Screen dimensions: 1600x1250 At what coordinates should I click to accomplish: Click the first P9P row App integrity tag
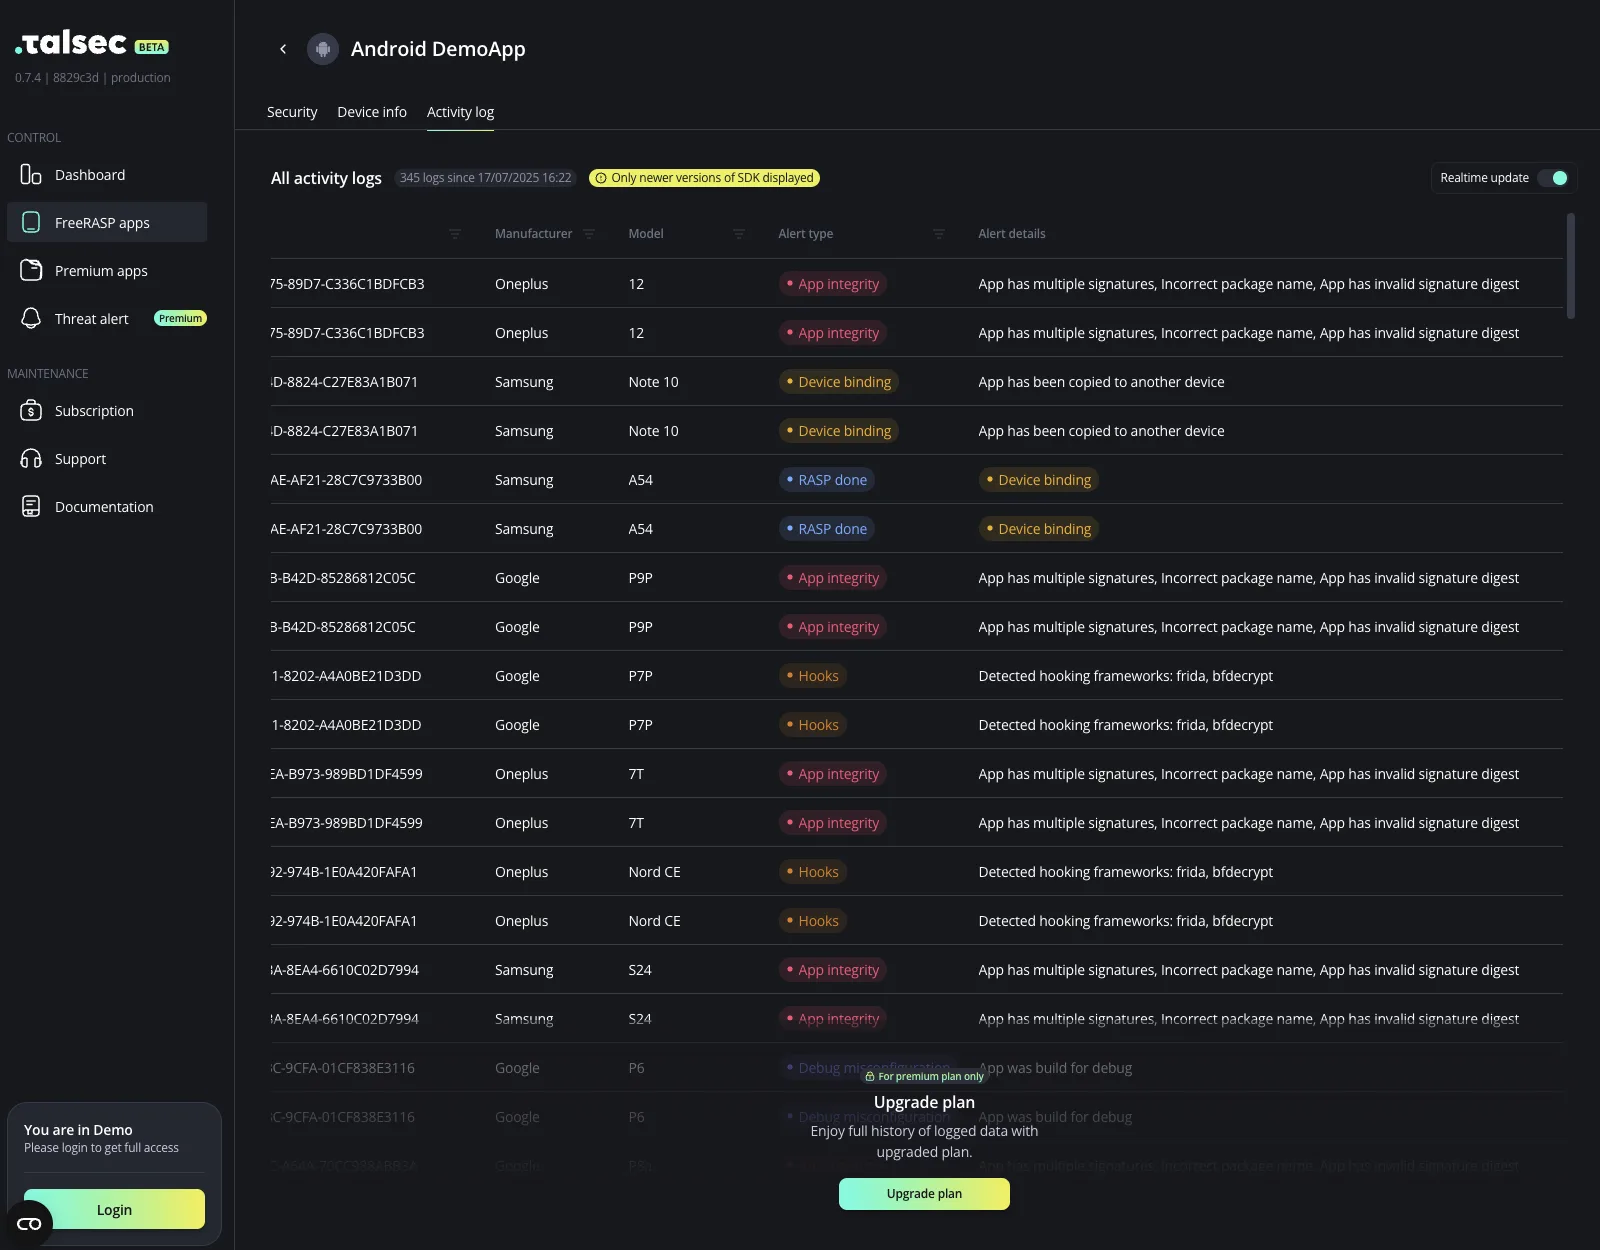(x=833, y=578)
